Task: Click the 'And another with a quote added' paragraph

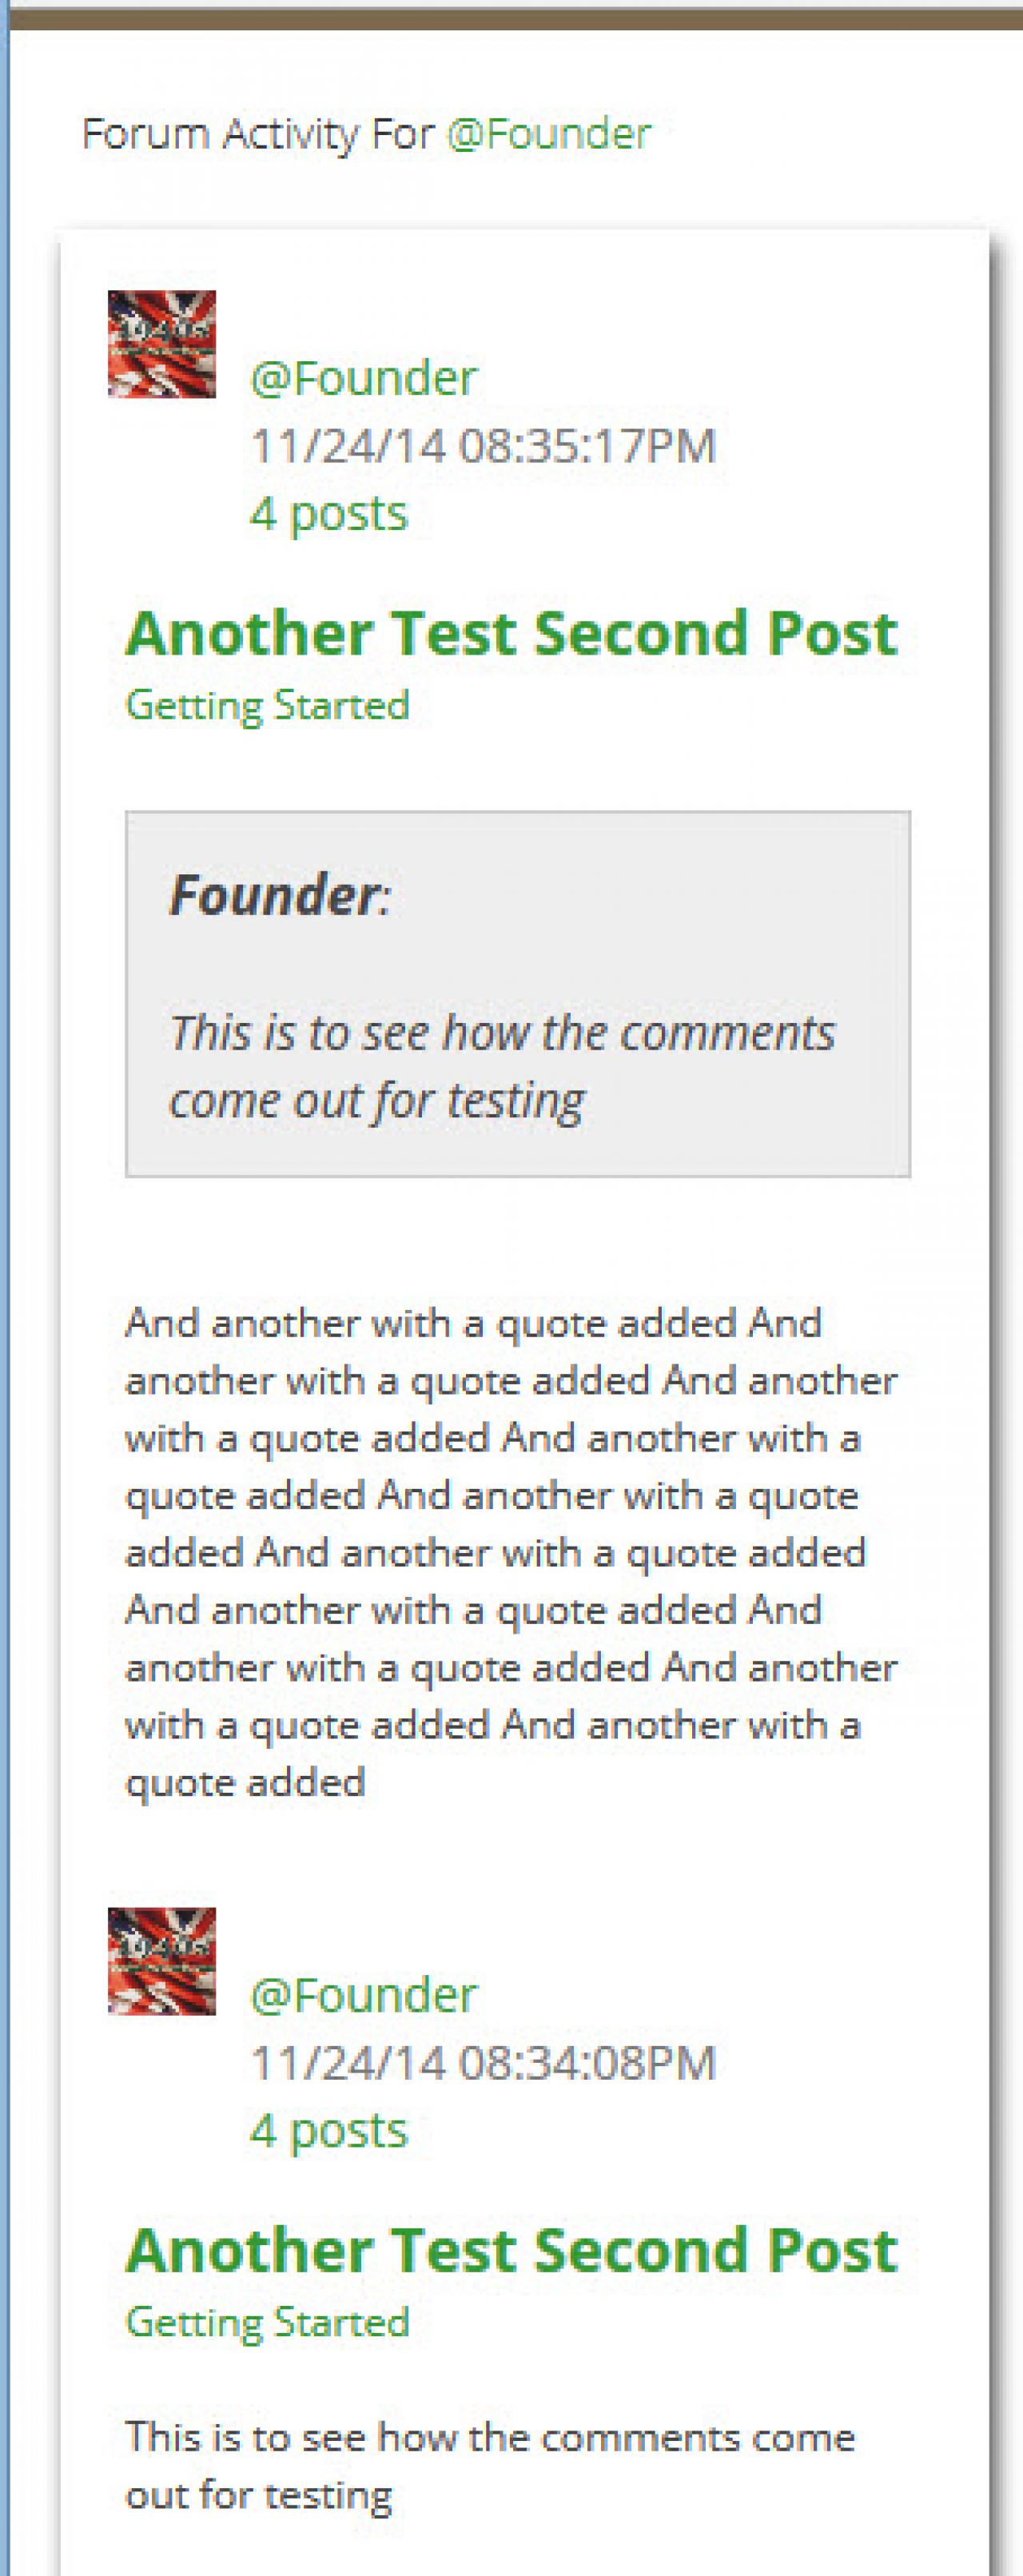Action: pyautogui.click(x=510, y=1552)
